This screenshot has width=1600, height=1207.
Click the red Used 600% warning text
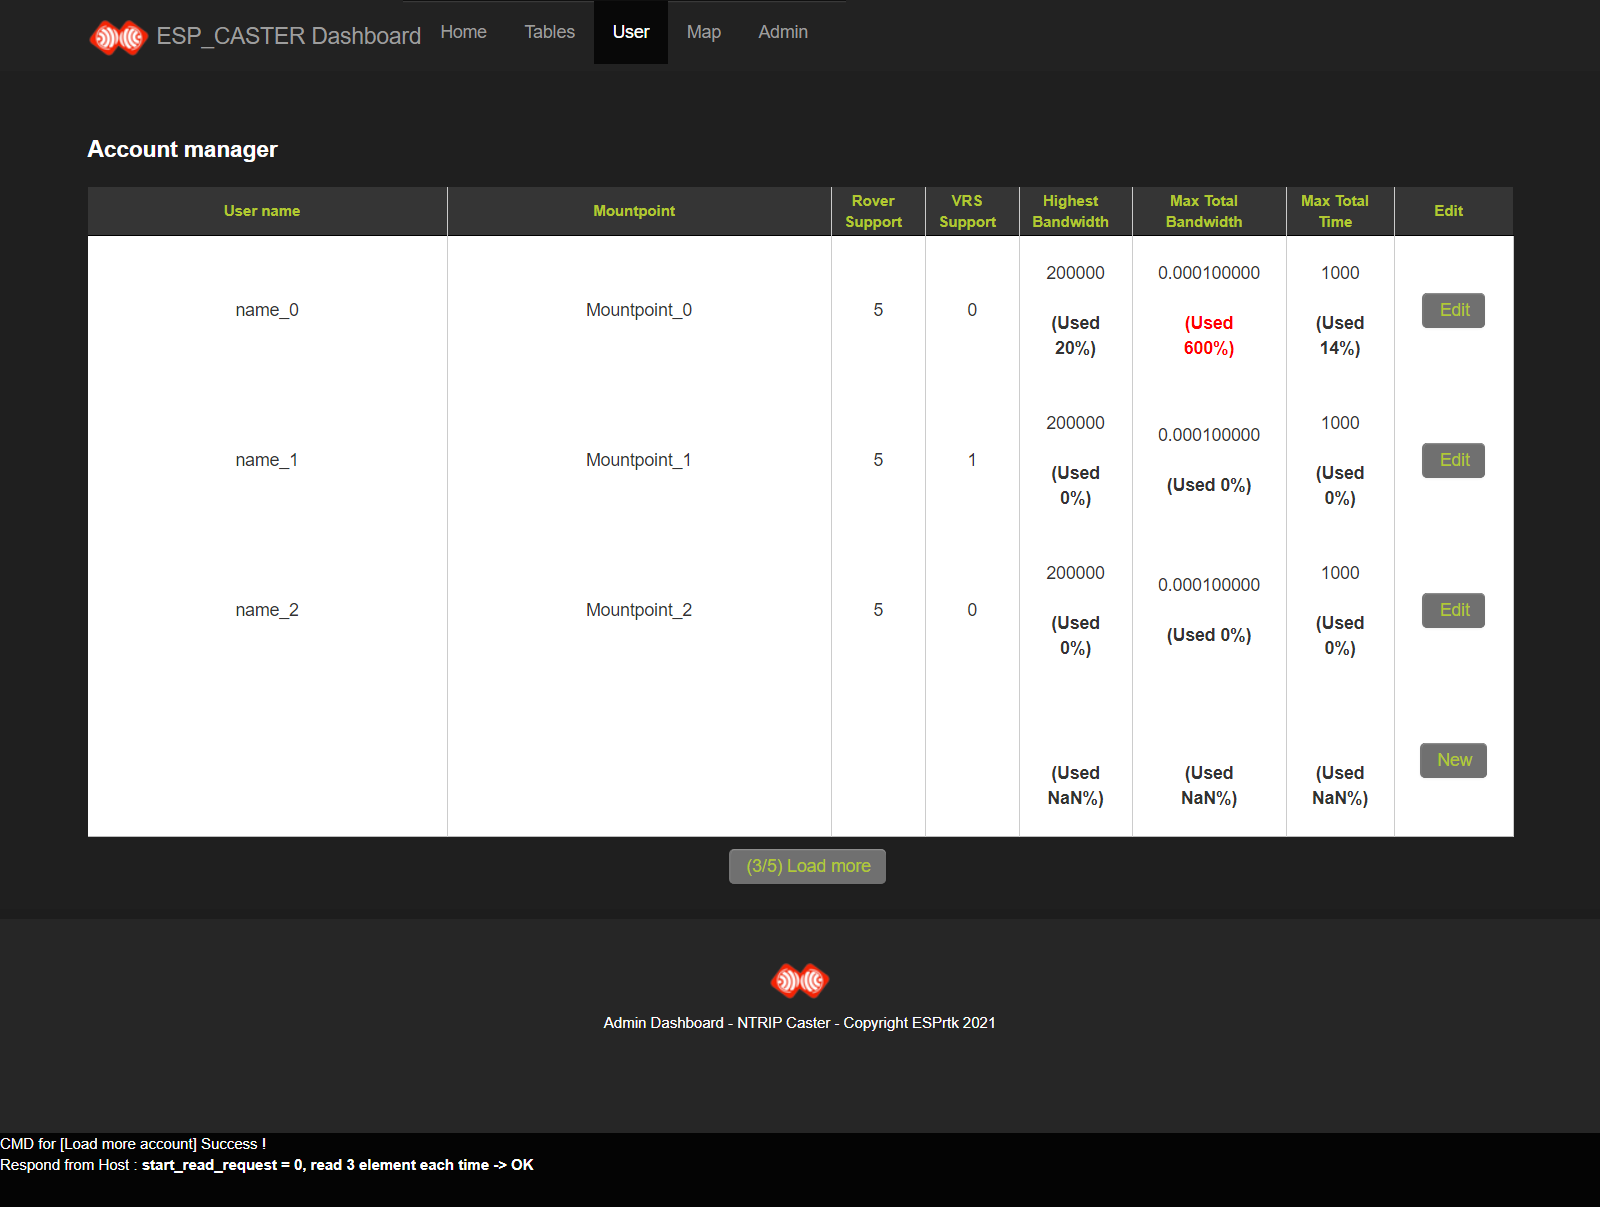tap(1208, 335)
